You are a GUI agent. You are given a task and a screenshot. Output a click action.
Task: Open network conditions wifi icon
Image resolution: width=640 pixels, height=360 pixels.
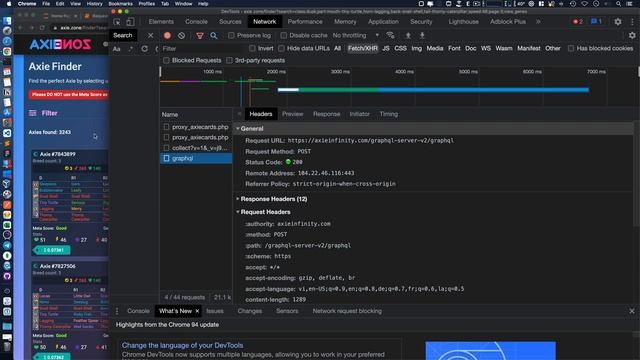coord(390,36)
